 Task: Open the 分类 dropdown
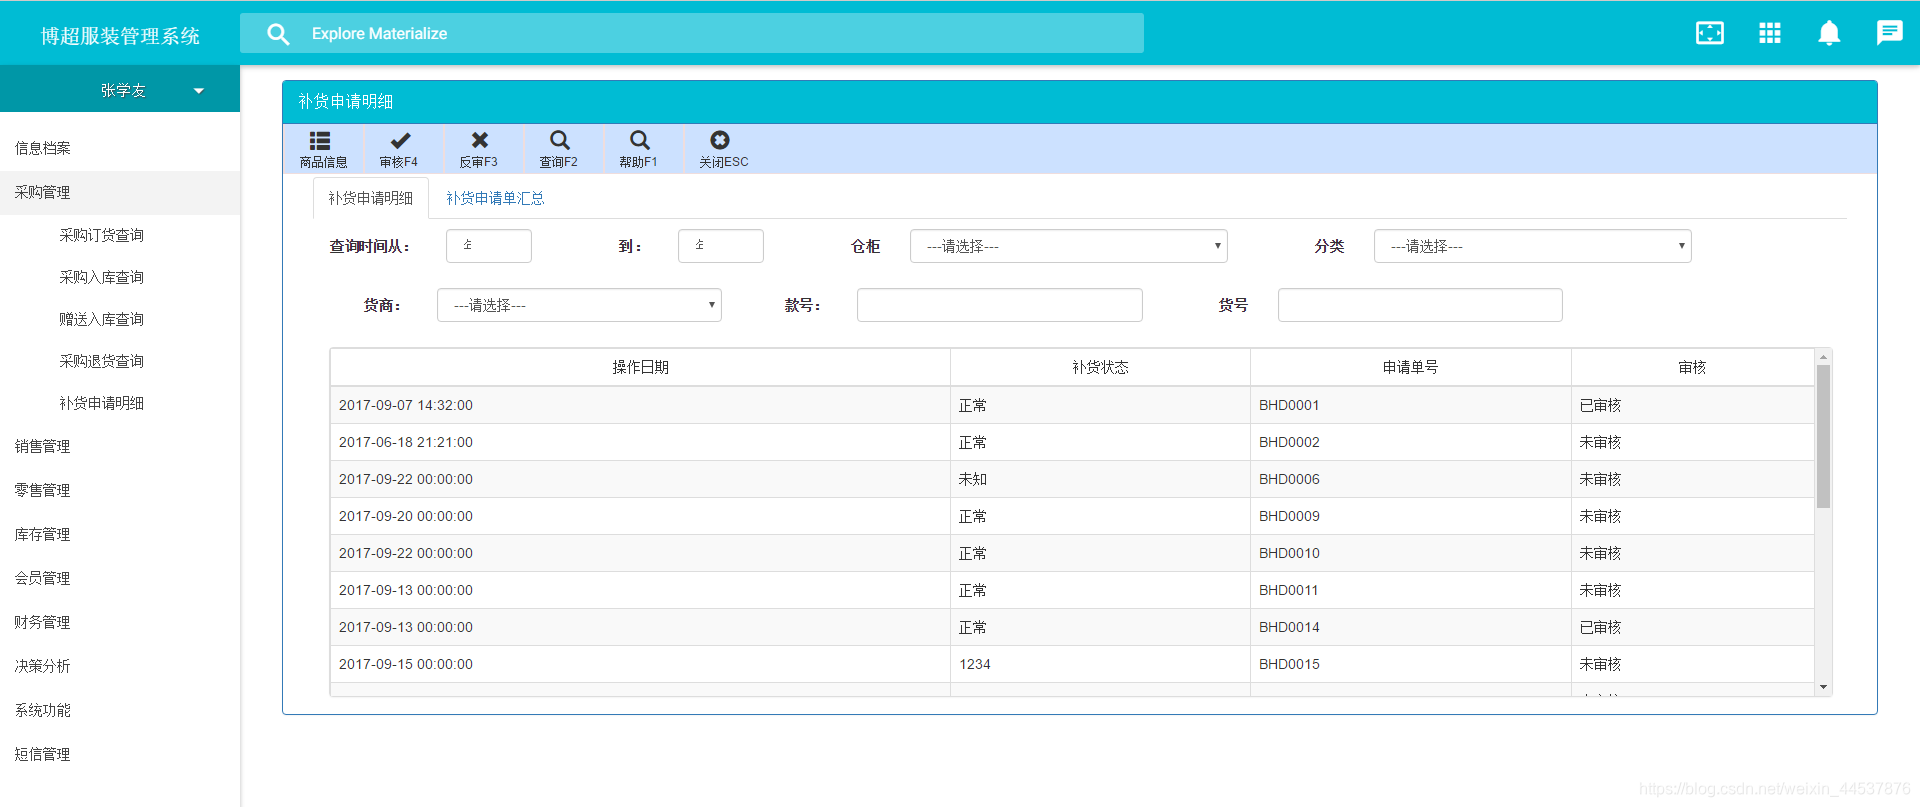(x=1532, y=246)
